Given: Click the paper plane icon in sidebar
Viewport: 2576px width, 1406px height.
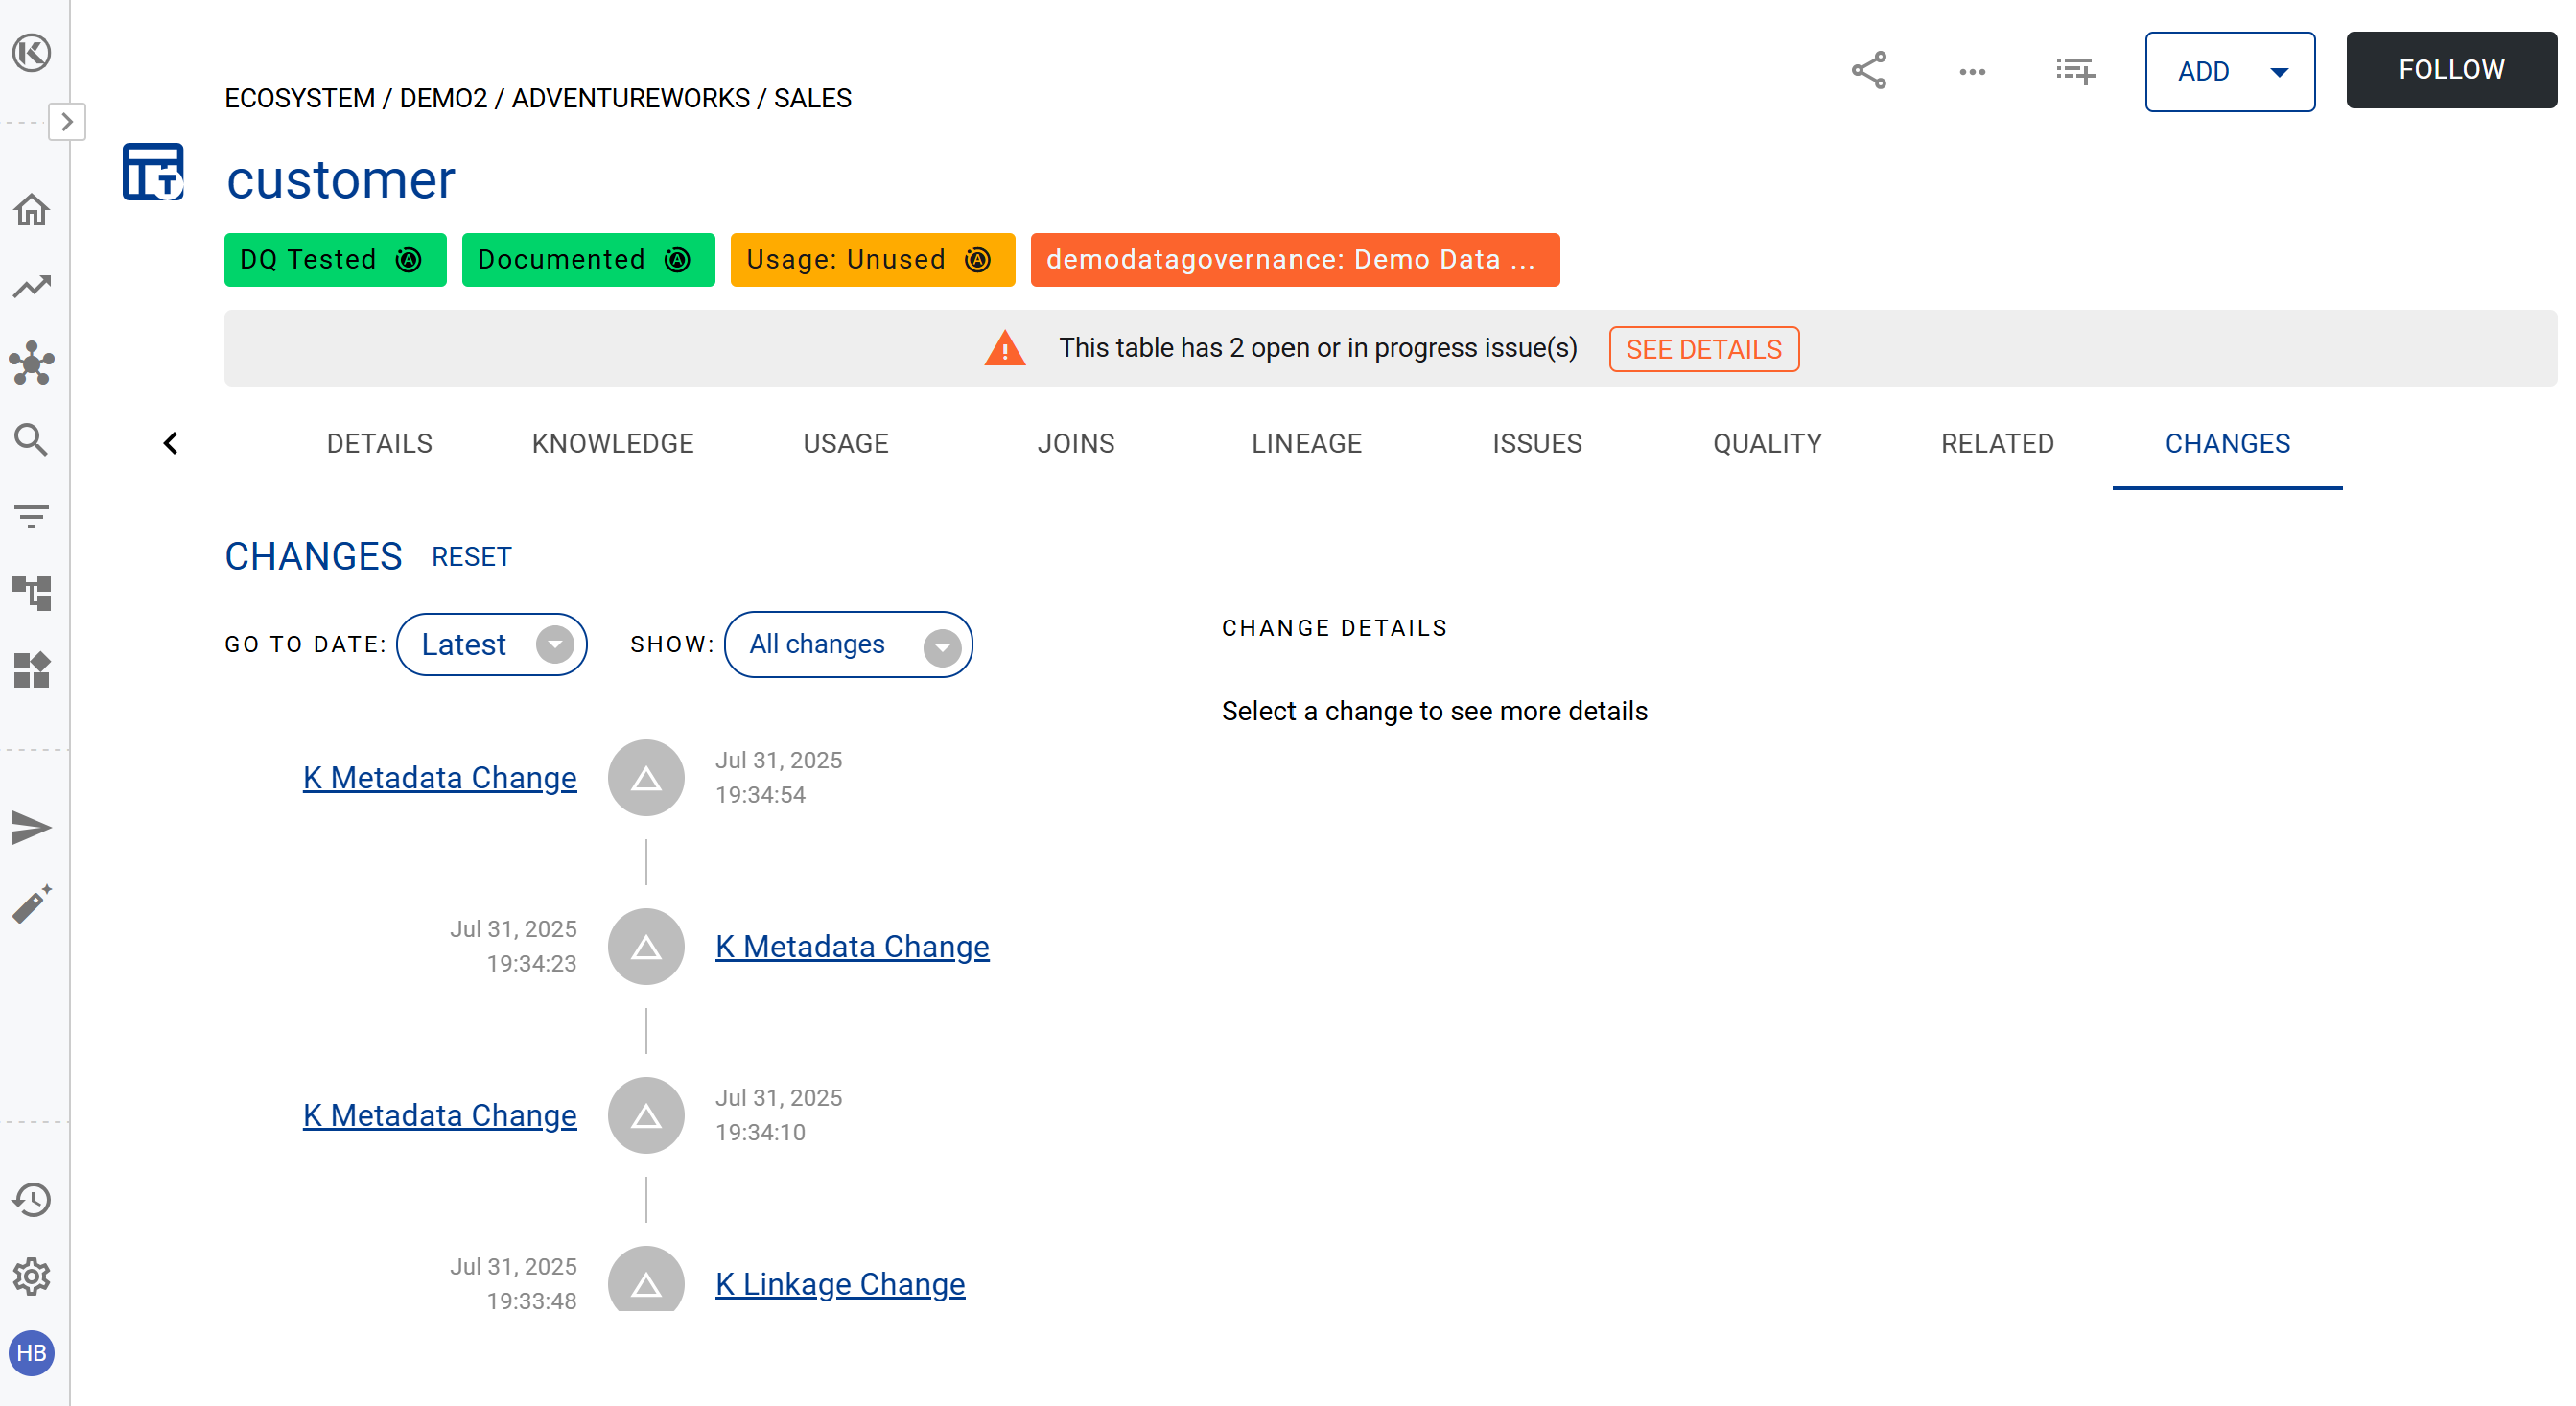Looking at the screenshot, I should [x=32, y=828].
